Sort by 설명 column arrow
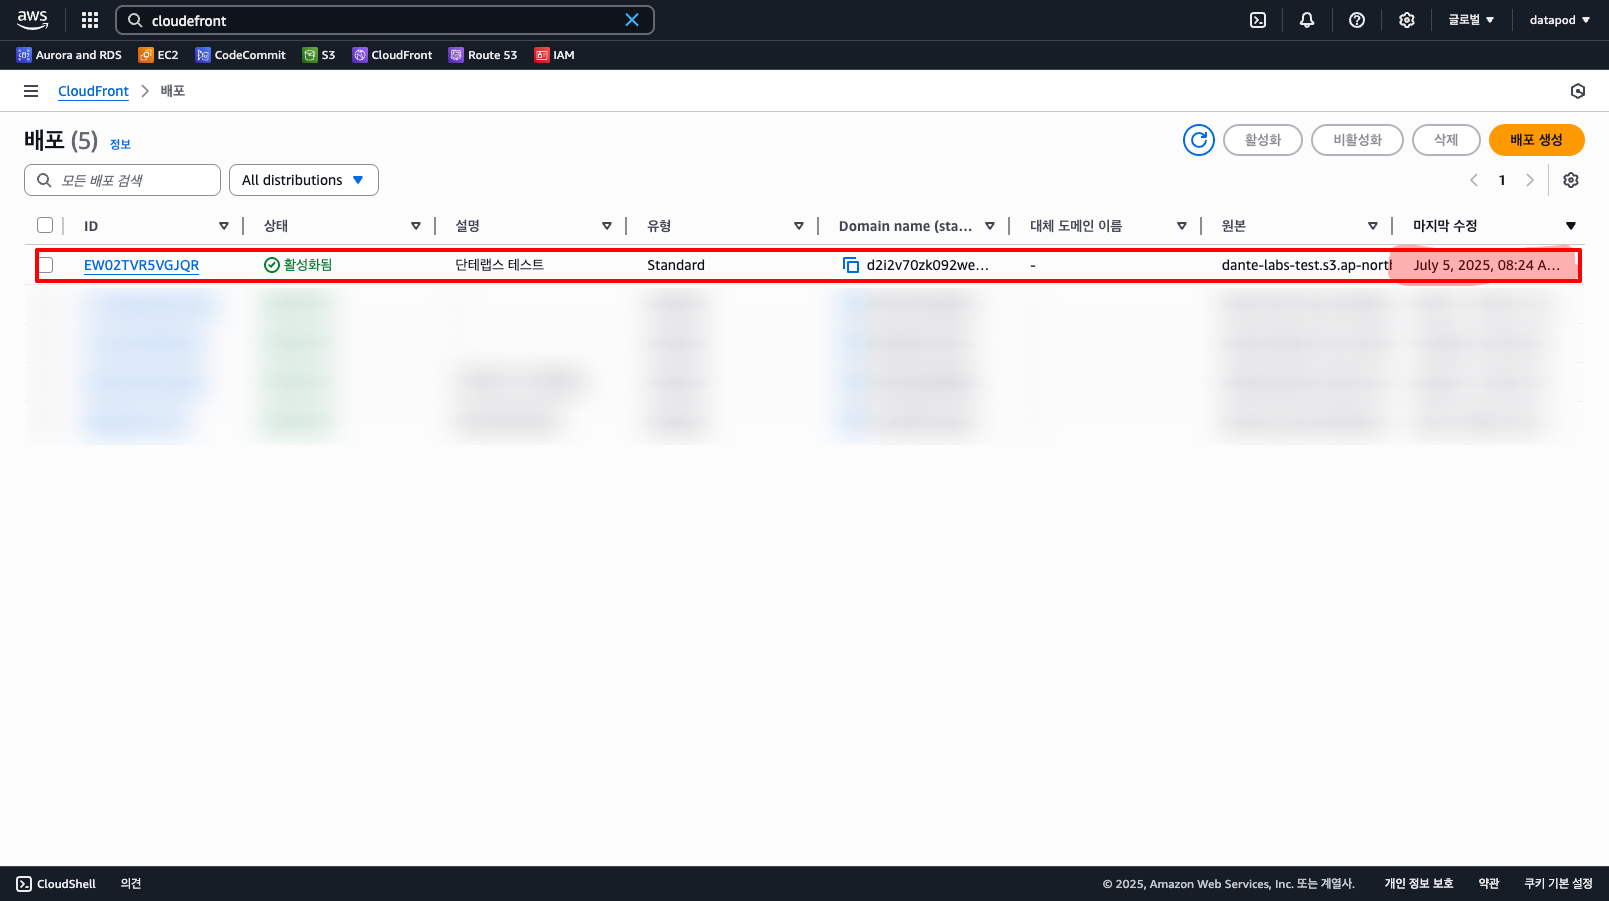This screenshot has width=1609, height=901. click(x=607, y=226)
